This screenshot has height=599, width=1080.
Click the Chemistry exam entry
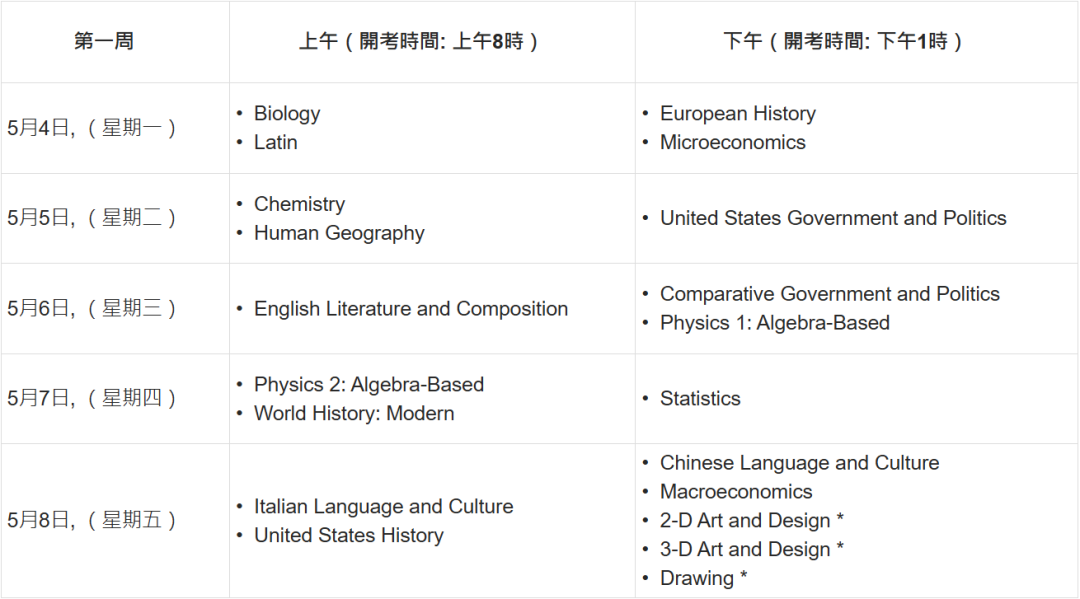click(x=299, y=204)
